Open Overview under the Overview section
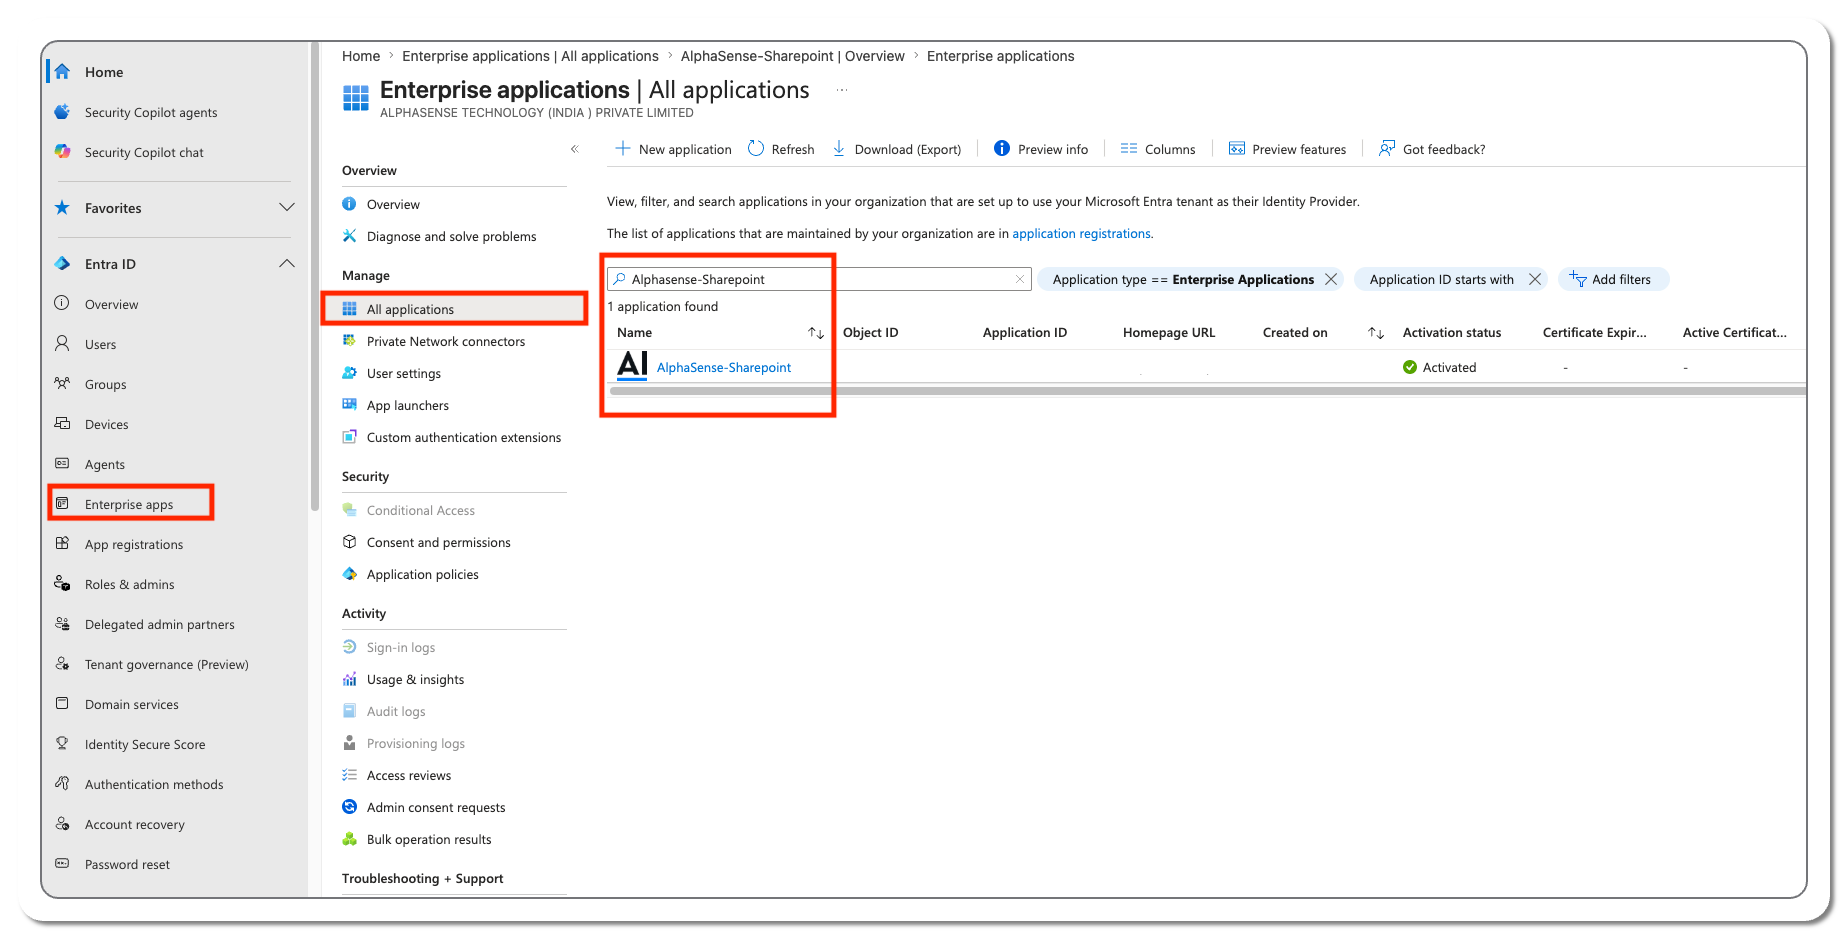 click(x=393, y=205)
